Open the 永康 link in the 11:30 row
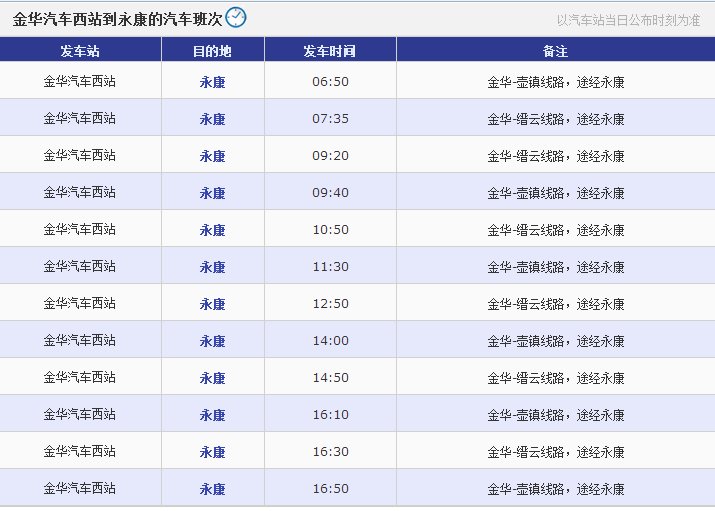Screen dimensions: 715x511 [x=212, y=267]
